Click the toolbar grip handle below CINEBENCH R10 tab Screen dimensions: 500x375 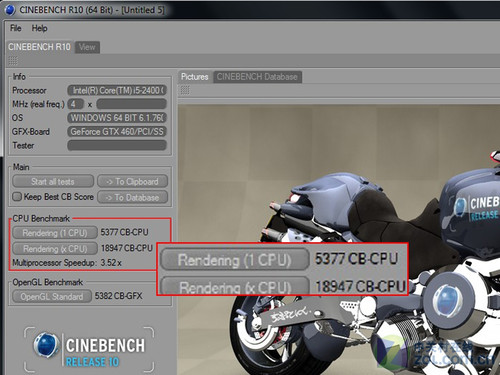click(13, 61)
